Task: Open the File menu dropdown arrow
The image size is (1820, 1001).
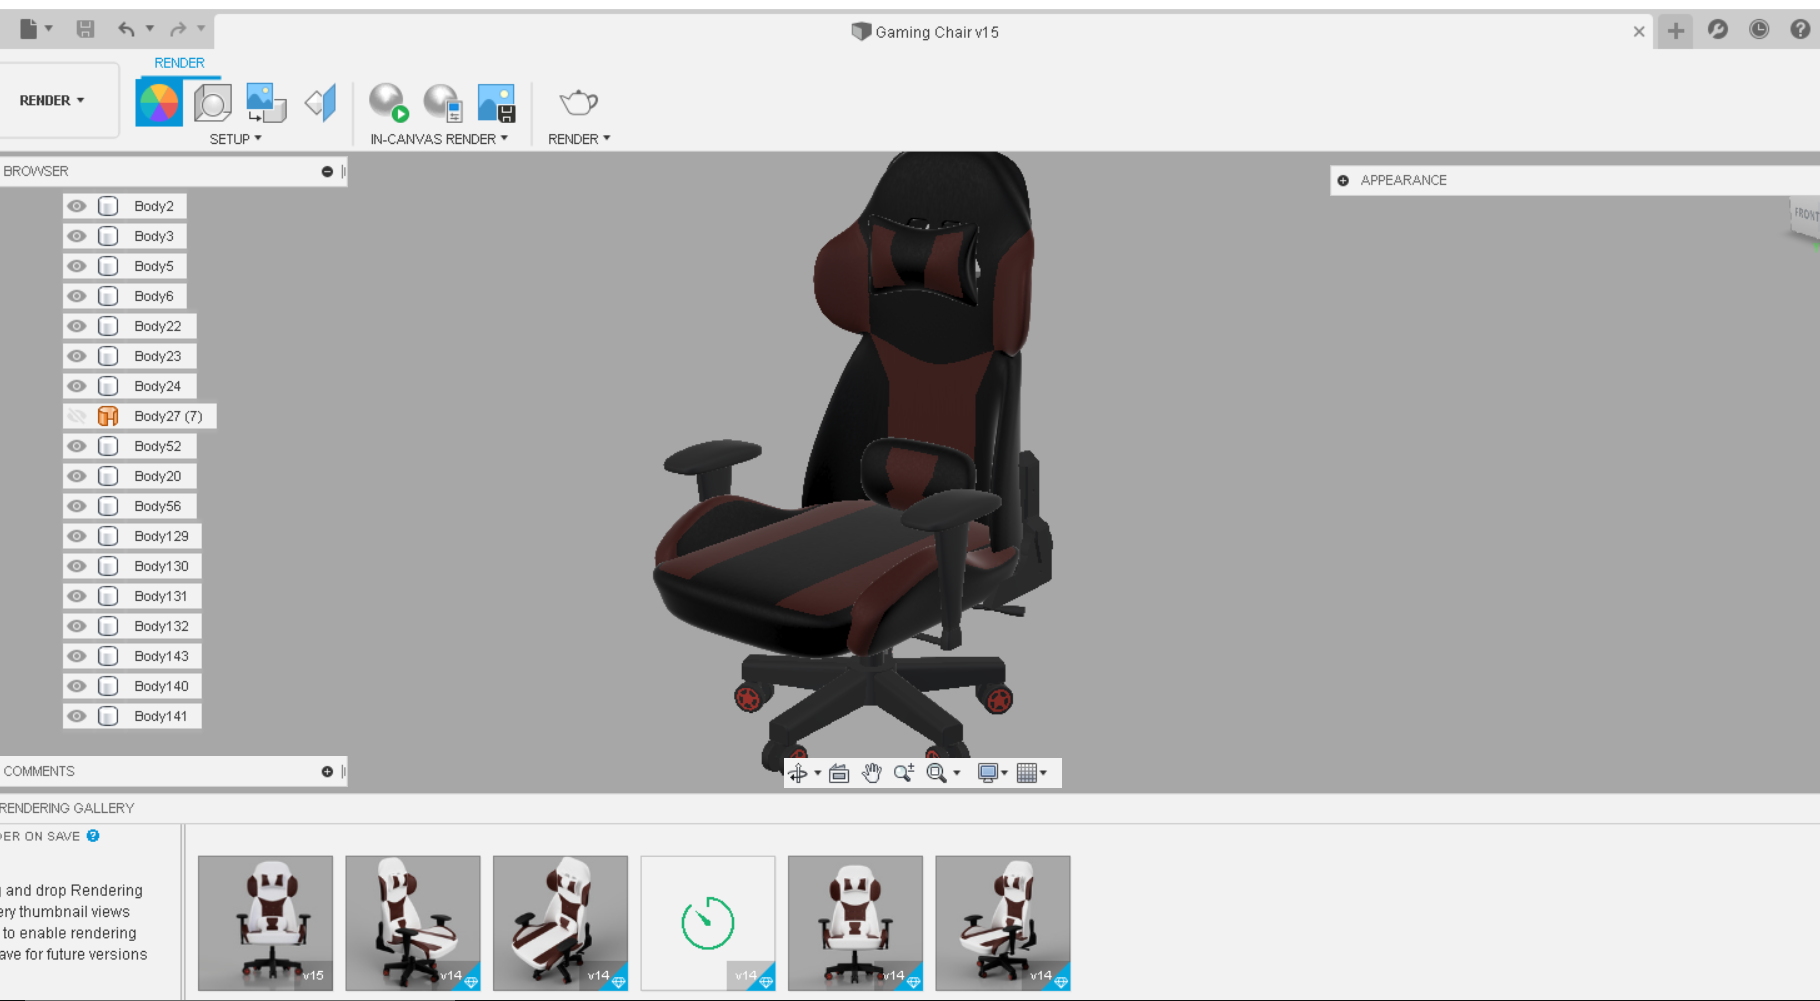Action: pos(48,28)
